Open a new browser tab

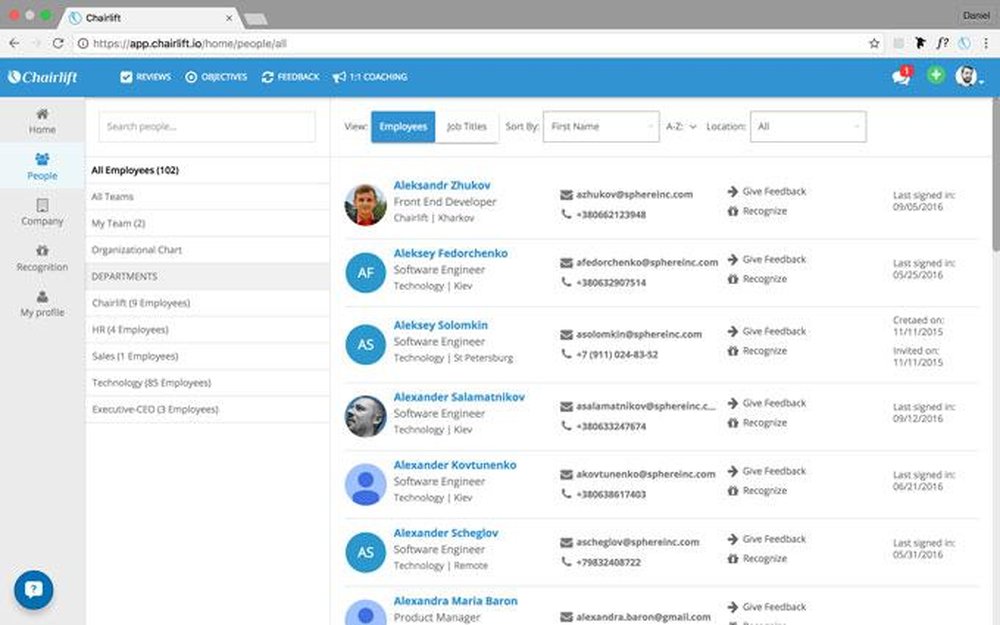(x=256, y=19)
